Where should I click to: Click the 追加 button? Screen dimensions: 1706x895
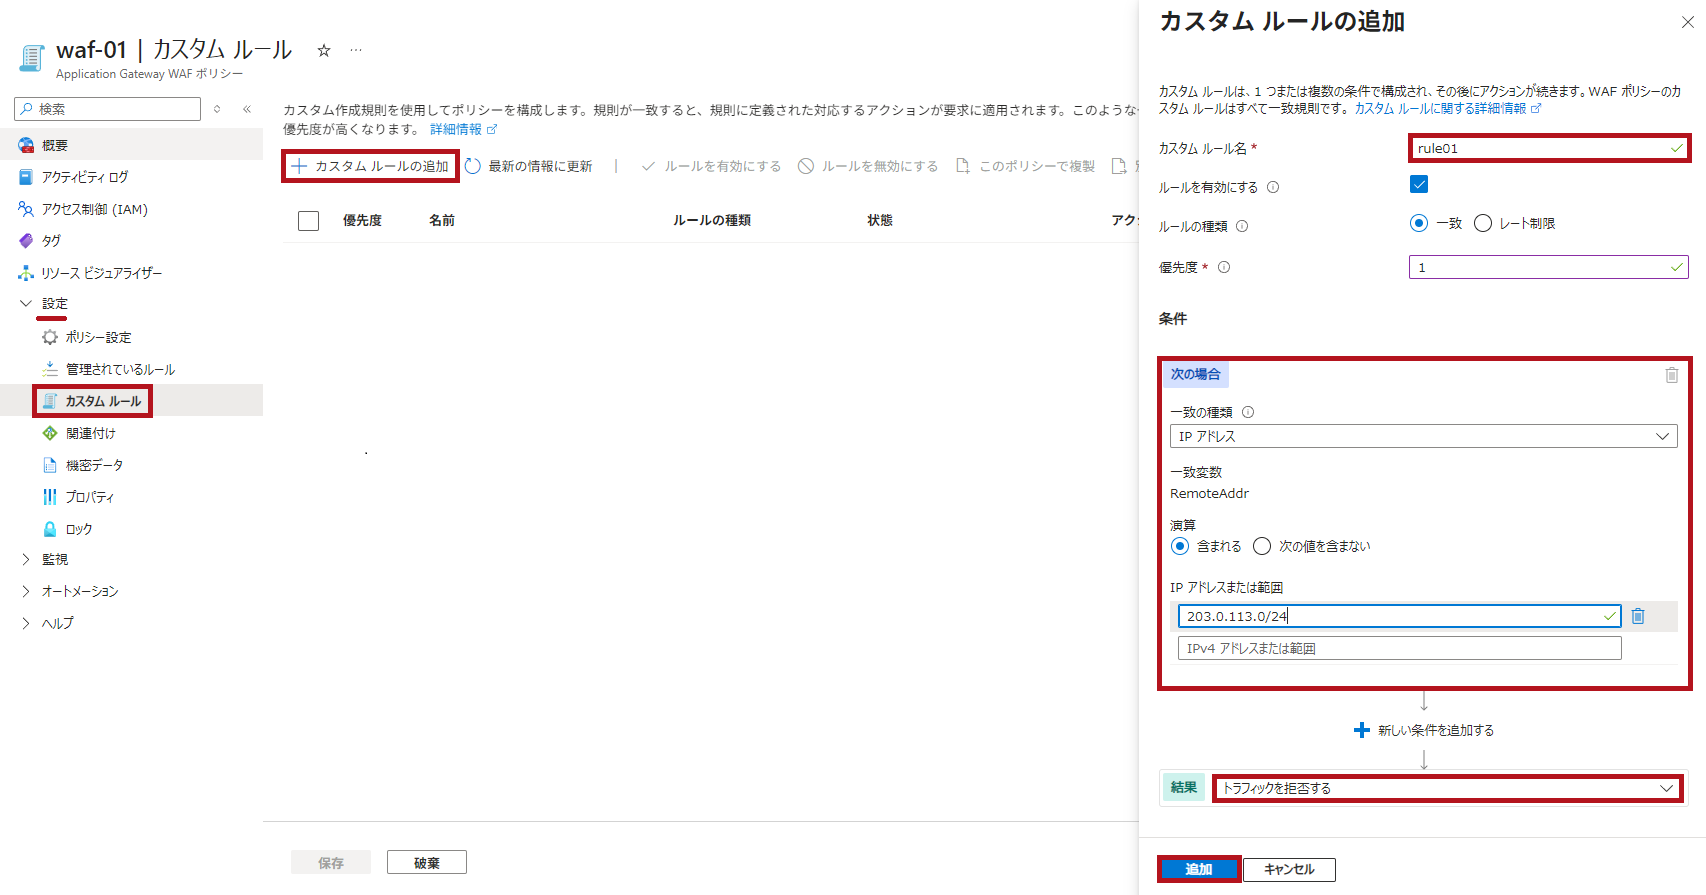(1198, 869)
